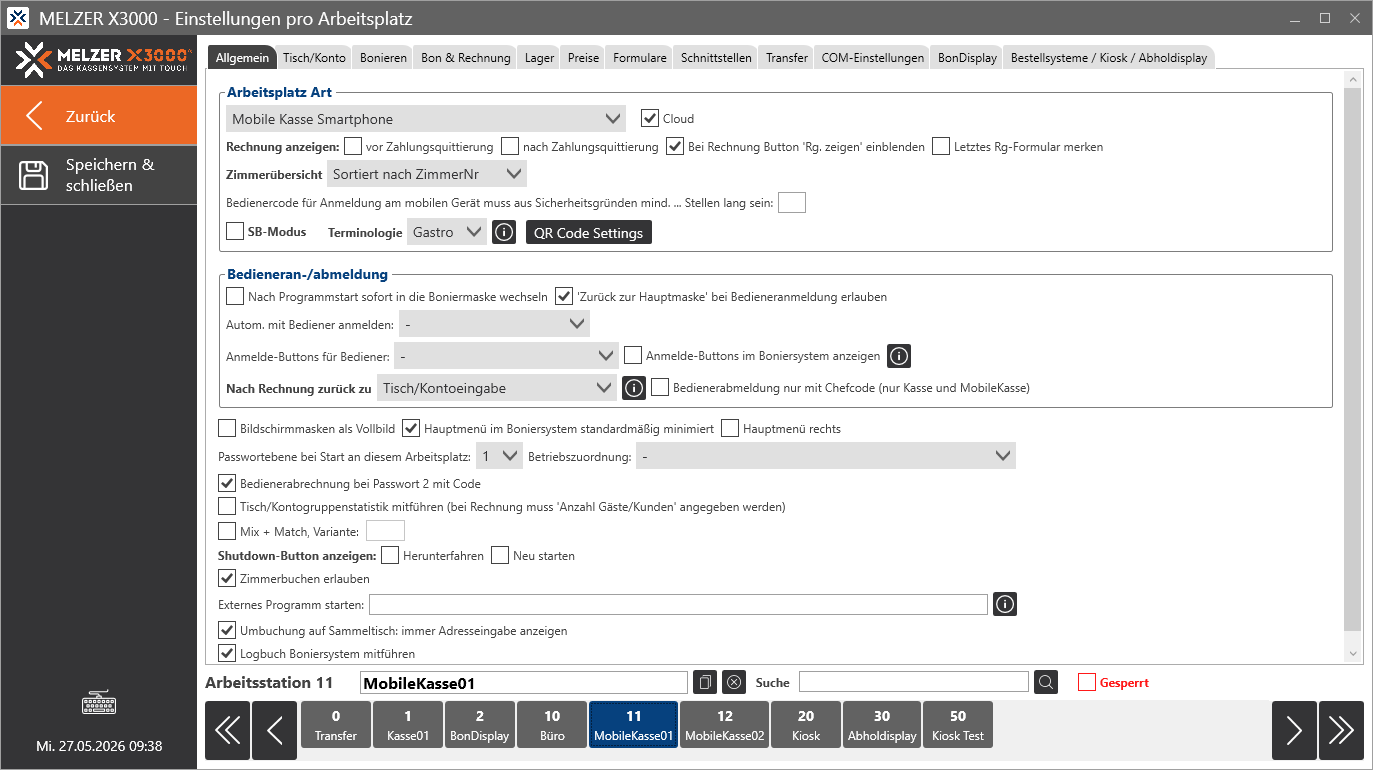1373x770 pixels.
Task: Click the floppy disk save icon
Action: tap(35, 175)
